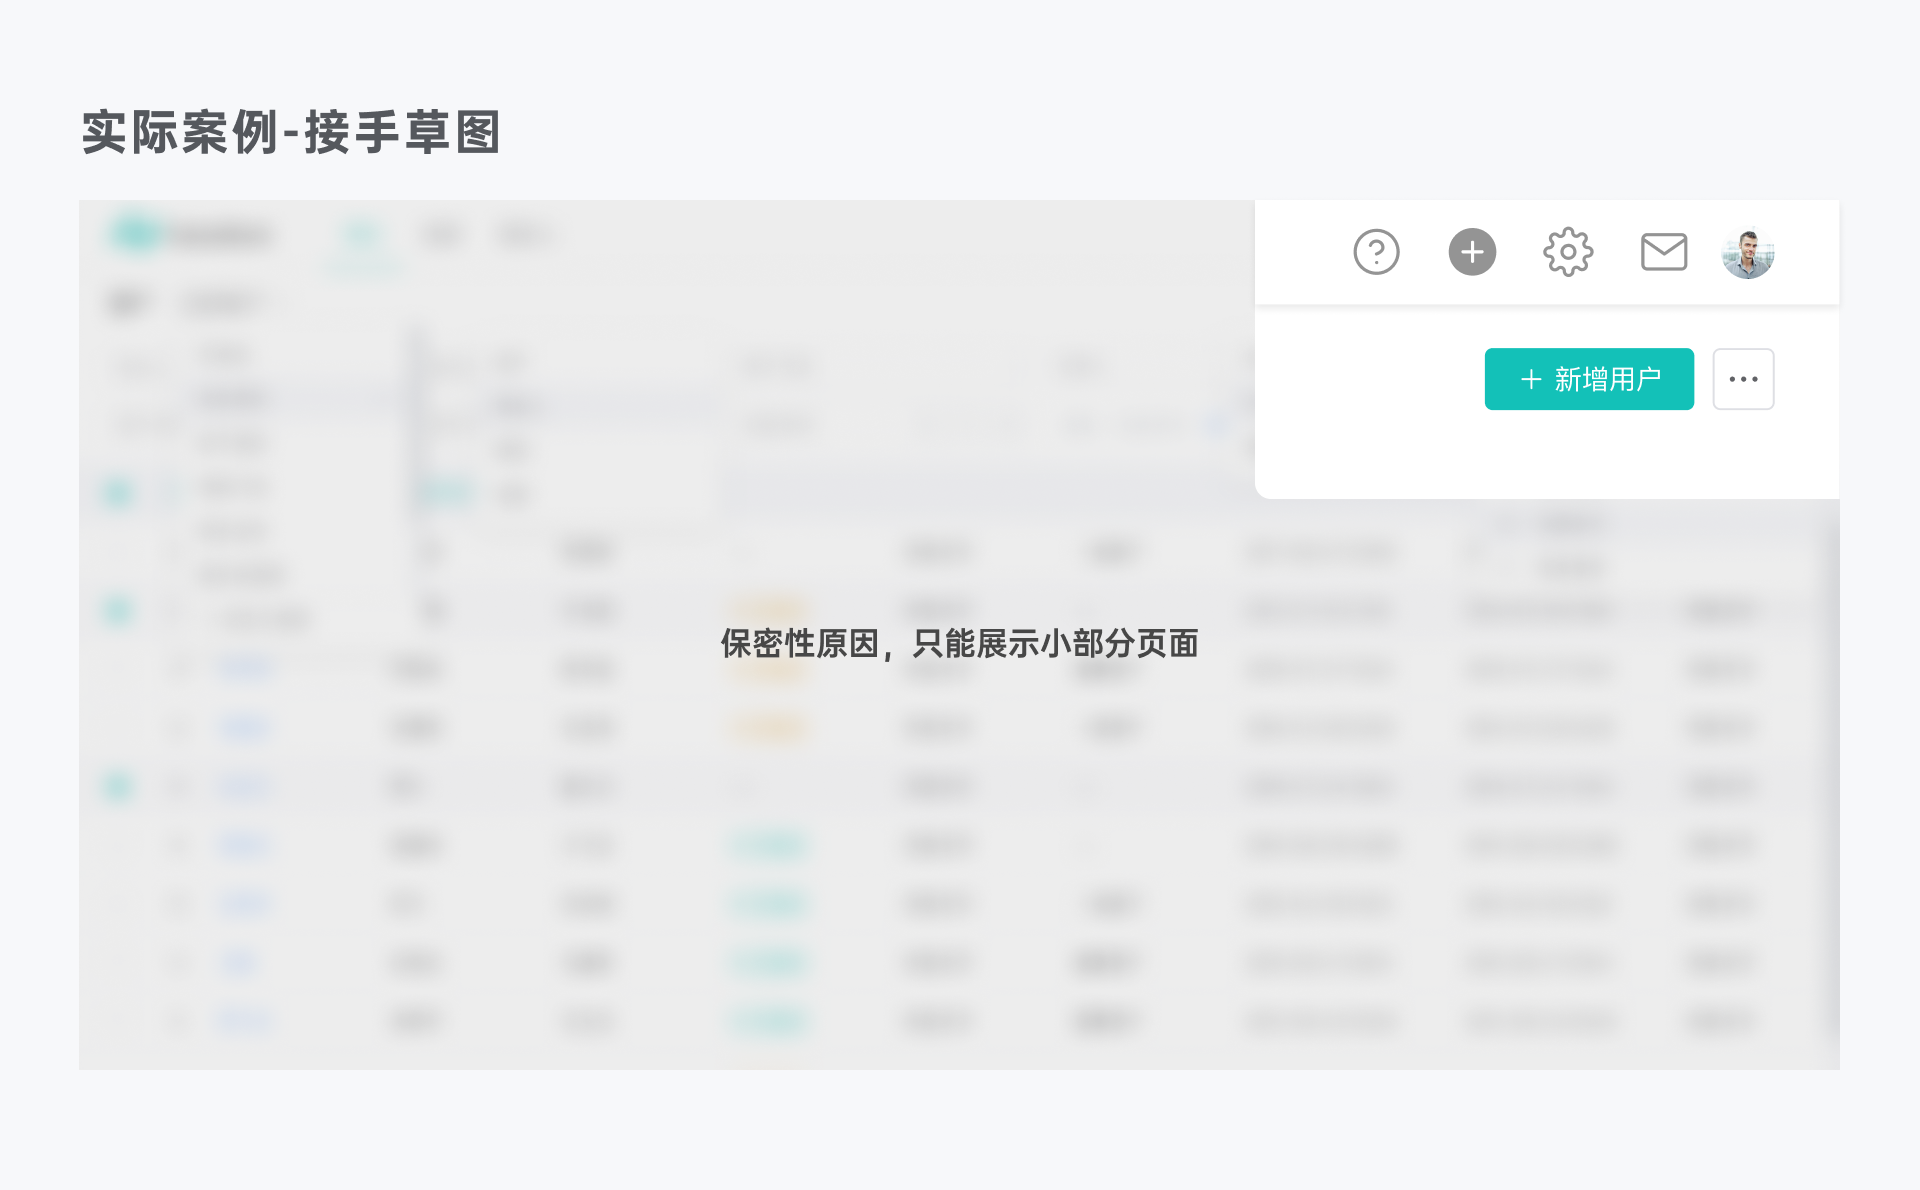The height and width of the screenshot is (1190, 1920).
Task: Open settings with the gear icon
Action: pos(1568,252)
